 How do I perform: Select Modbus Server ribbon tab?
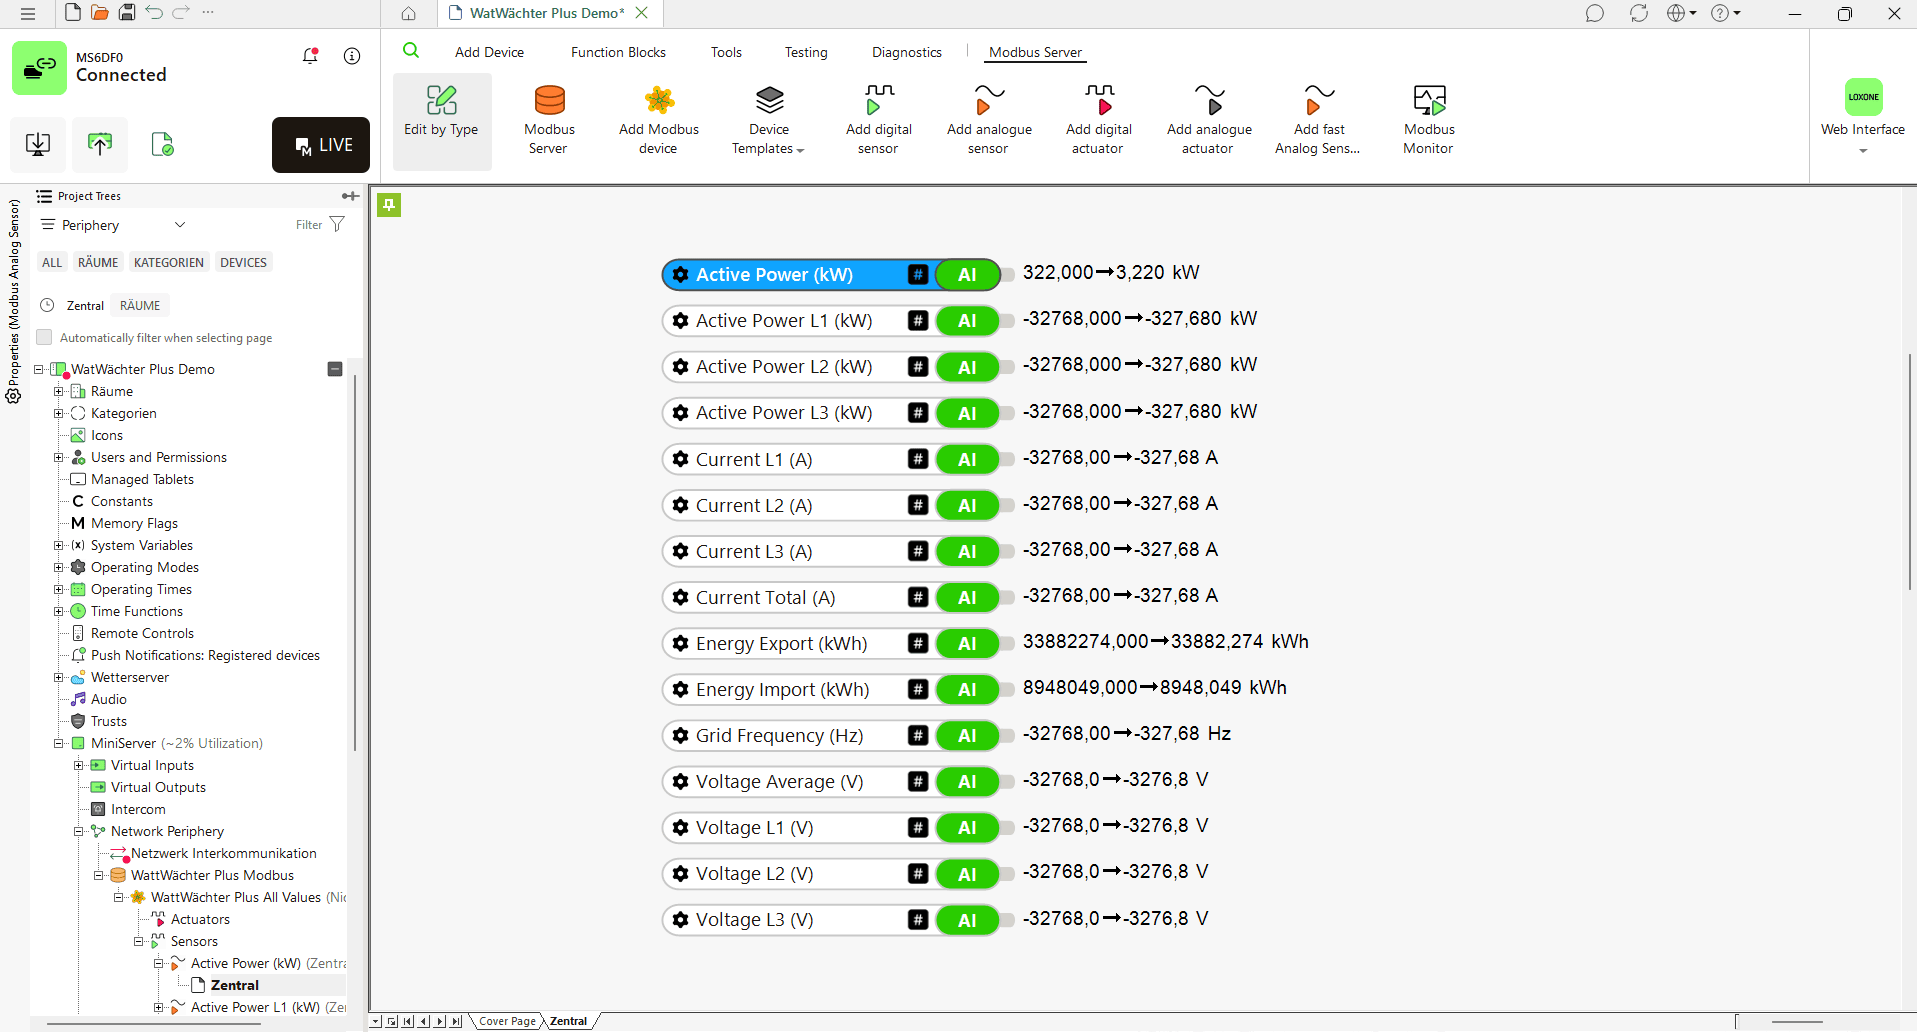pyautogui.click(x=1035, y=52)
